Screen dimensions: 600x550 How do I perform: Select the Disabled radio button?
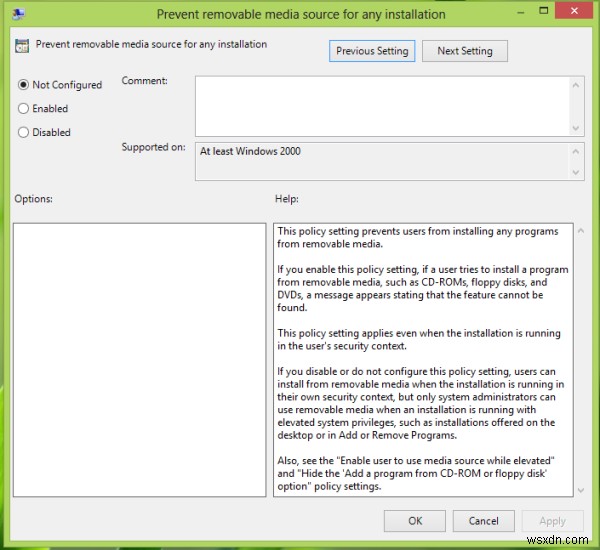coord(23,132)
